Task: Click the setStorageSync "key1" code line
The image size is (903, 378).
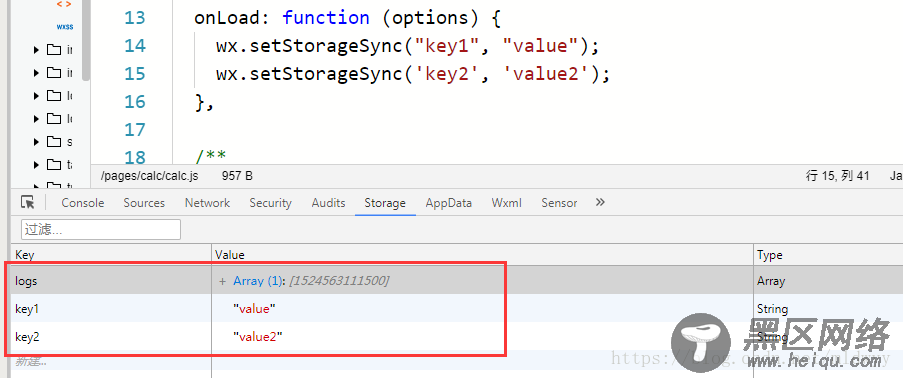Action: 408,46
